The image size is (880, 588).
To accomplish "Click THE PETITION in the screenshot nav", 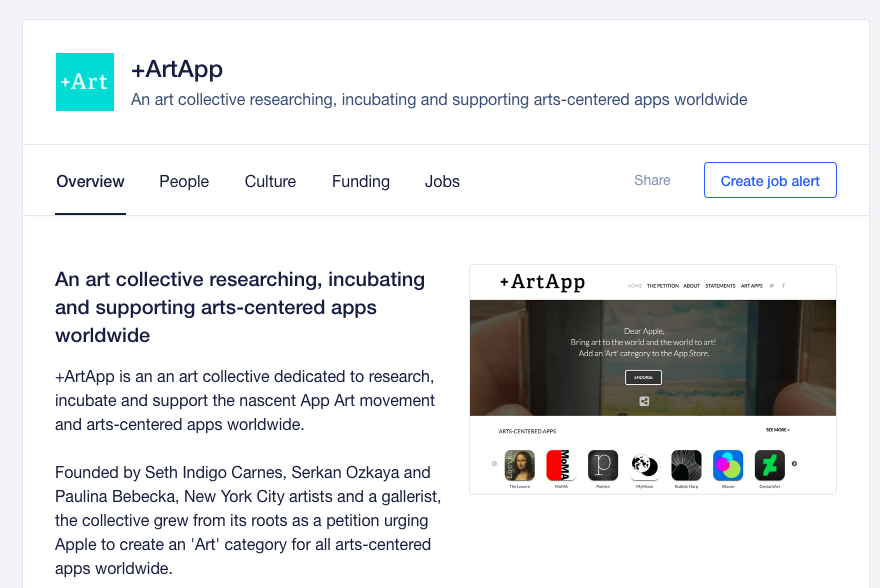I will (663, 286).
